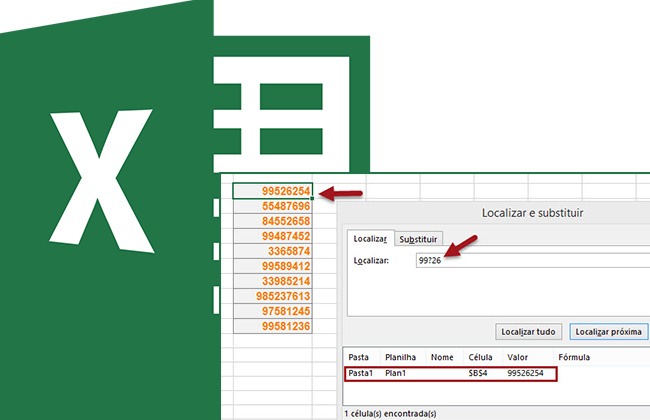Select cell containing 84552658
This screenshot has width=650, height=420.
273,221
